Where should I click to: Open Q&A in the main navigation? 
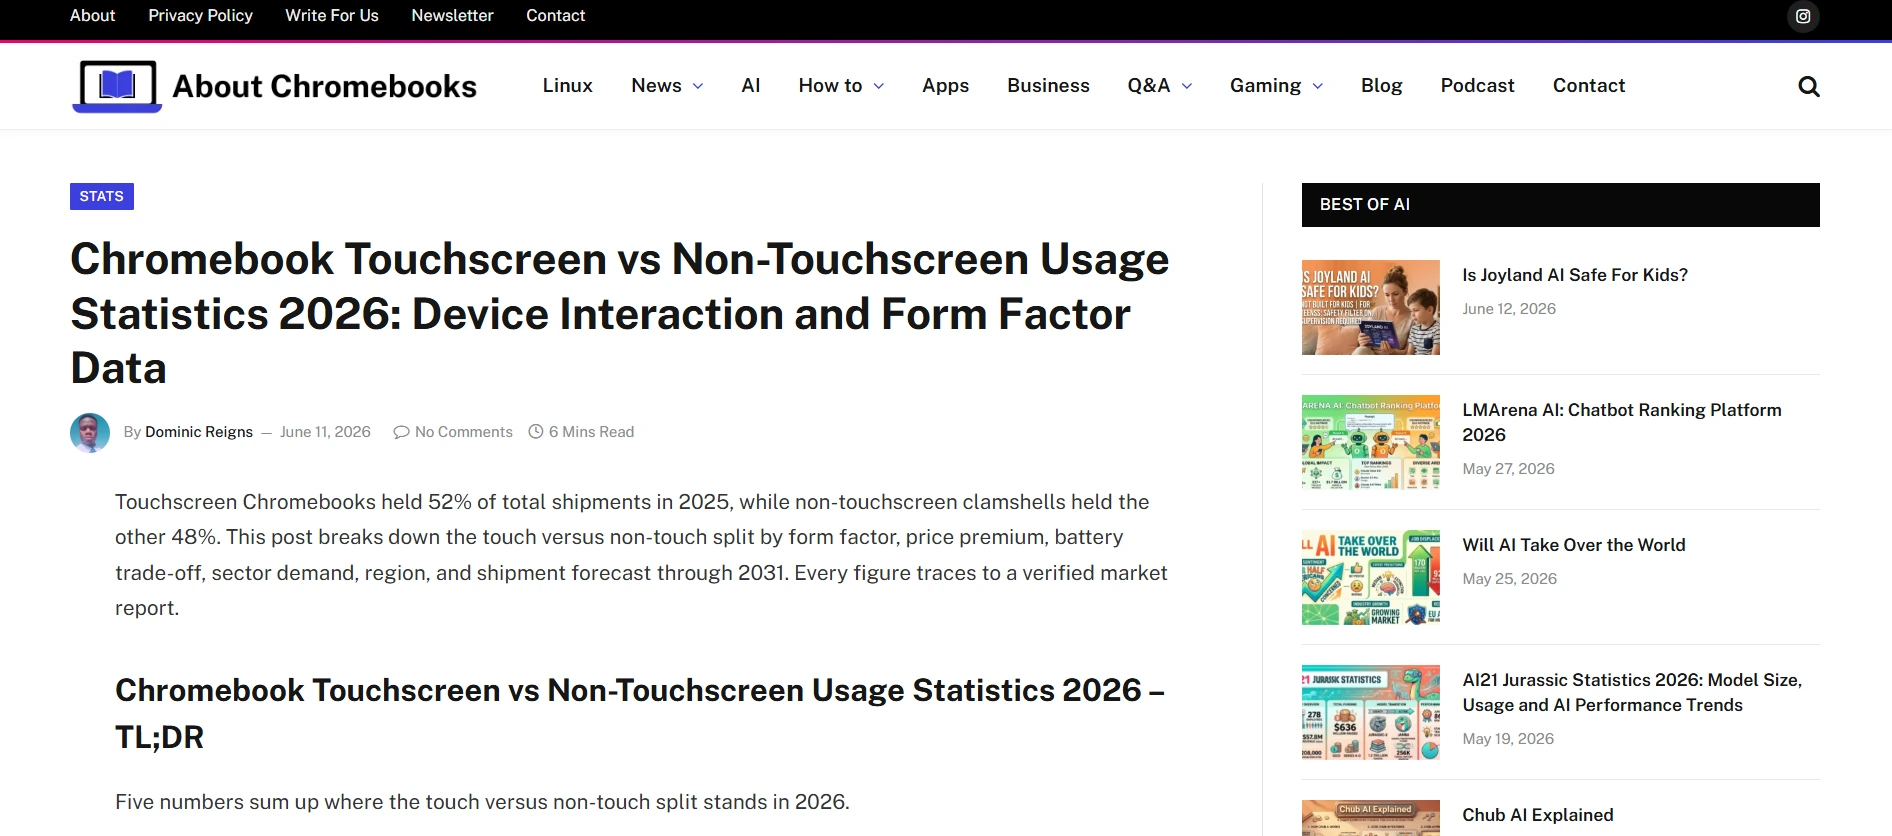tap(1148, 86)
